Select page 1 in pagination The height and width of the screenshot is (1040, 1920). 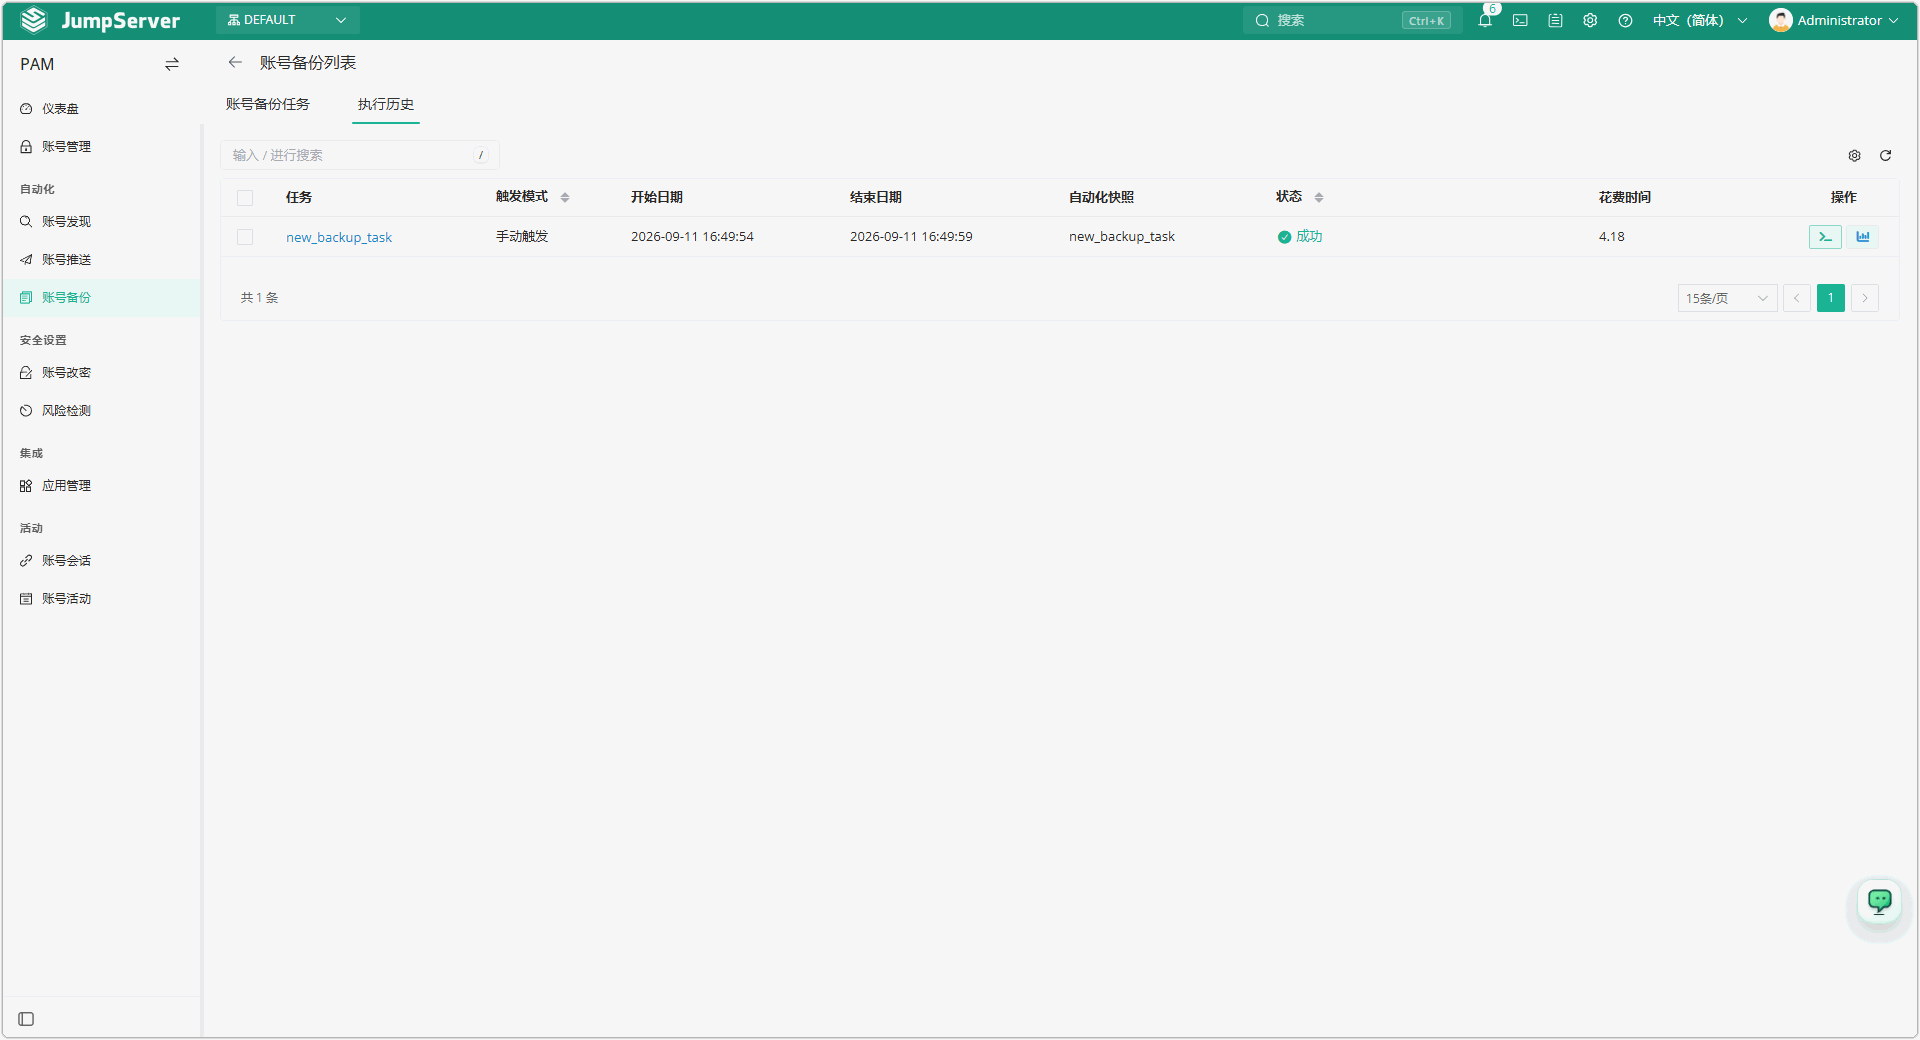1831,298
